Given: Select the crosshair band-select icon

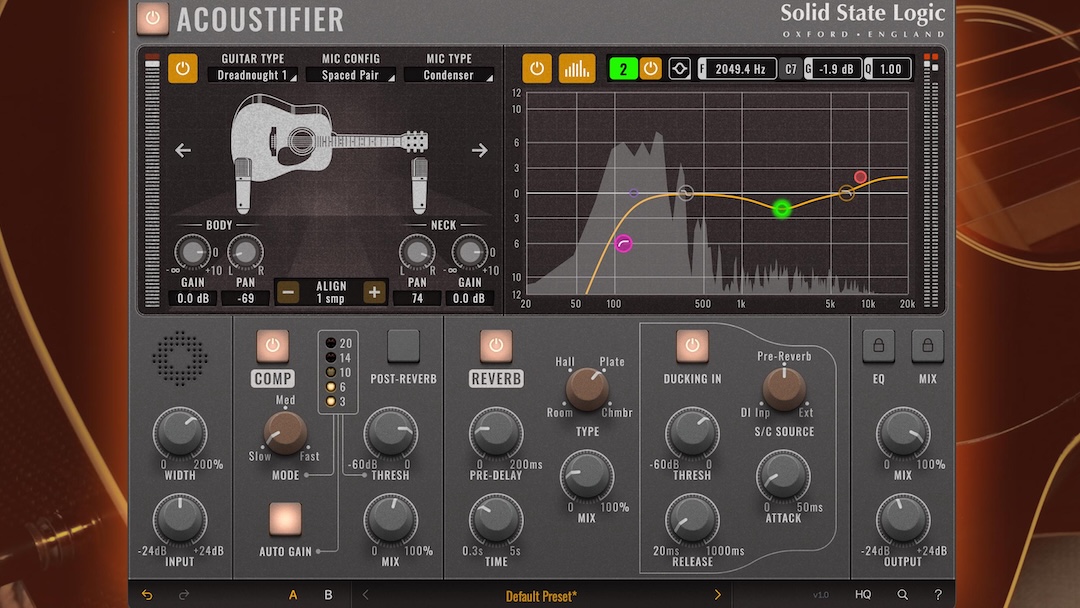Looking at the screenshot, I should pyautogui.click(x=678, y=68).
